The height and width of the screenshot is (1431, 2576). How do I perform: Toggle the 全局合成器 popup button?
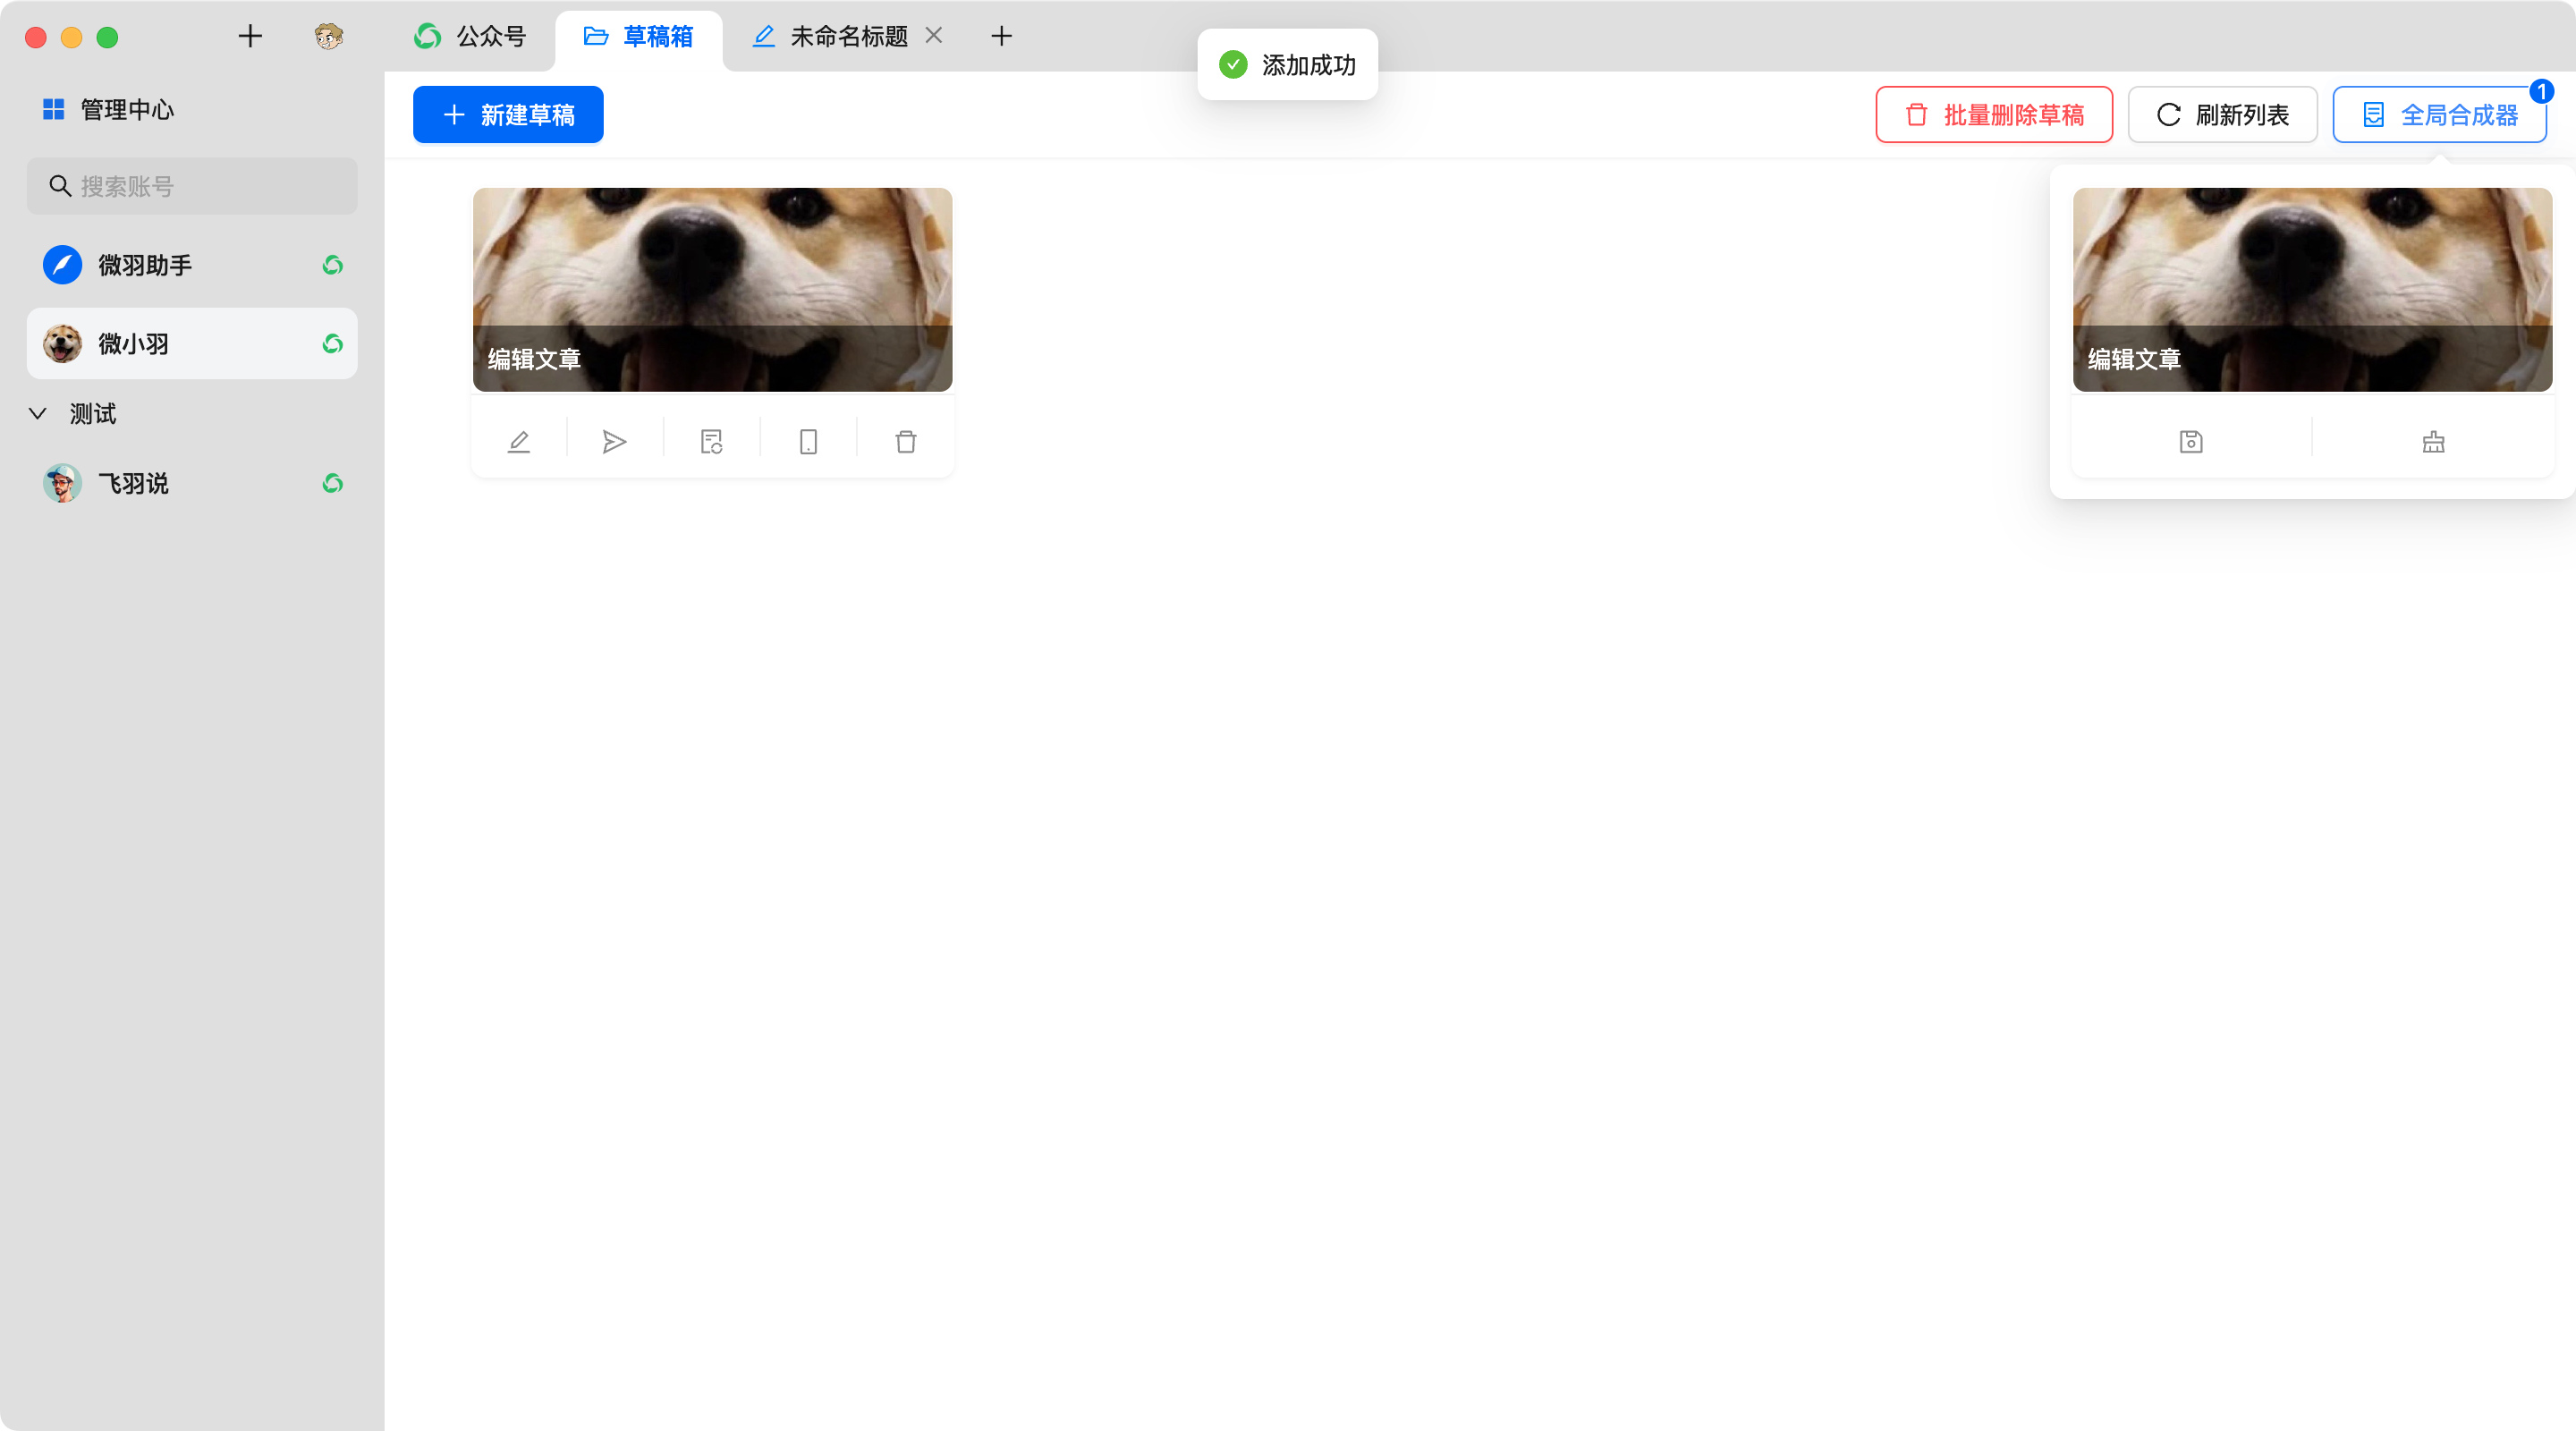2439,115
